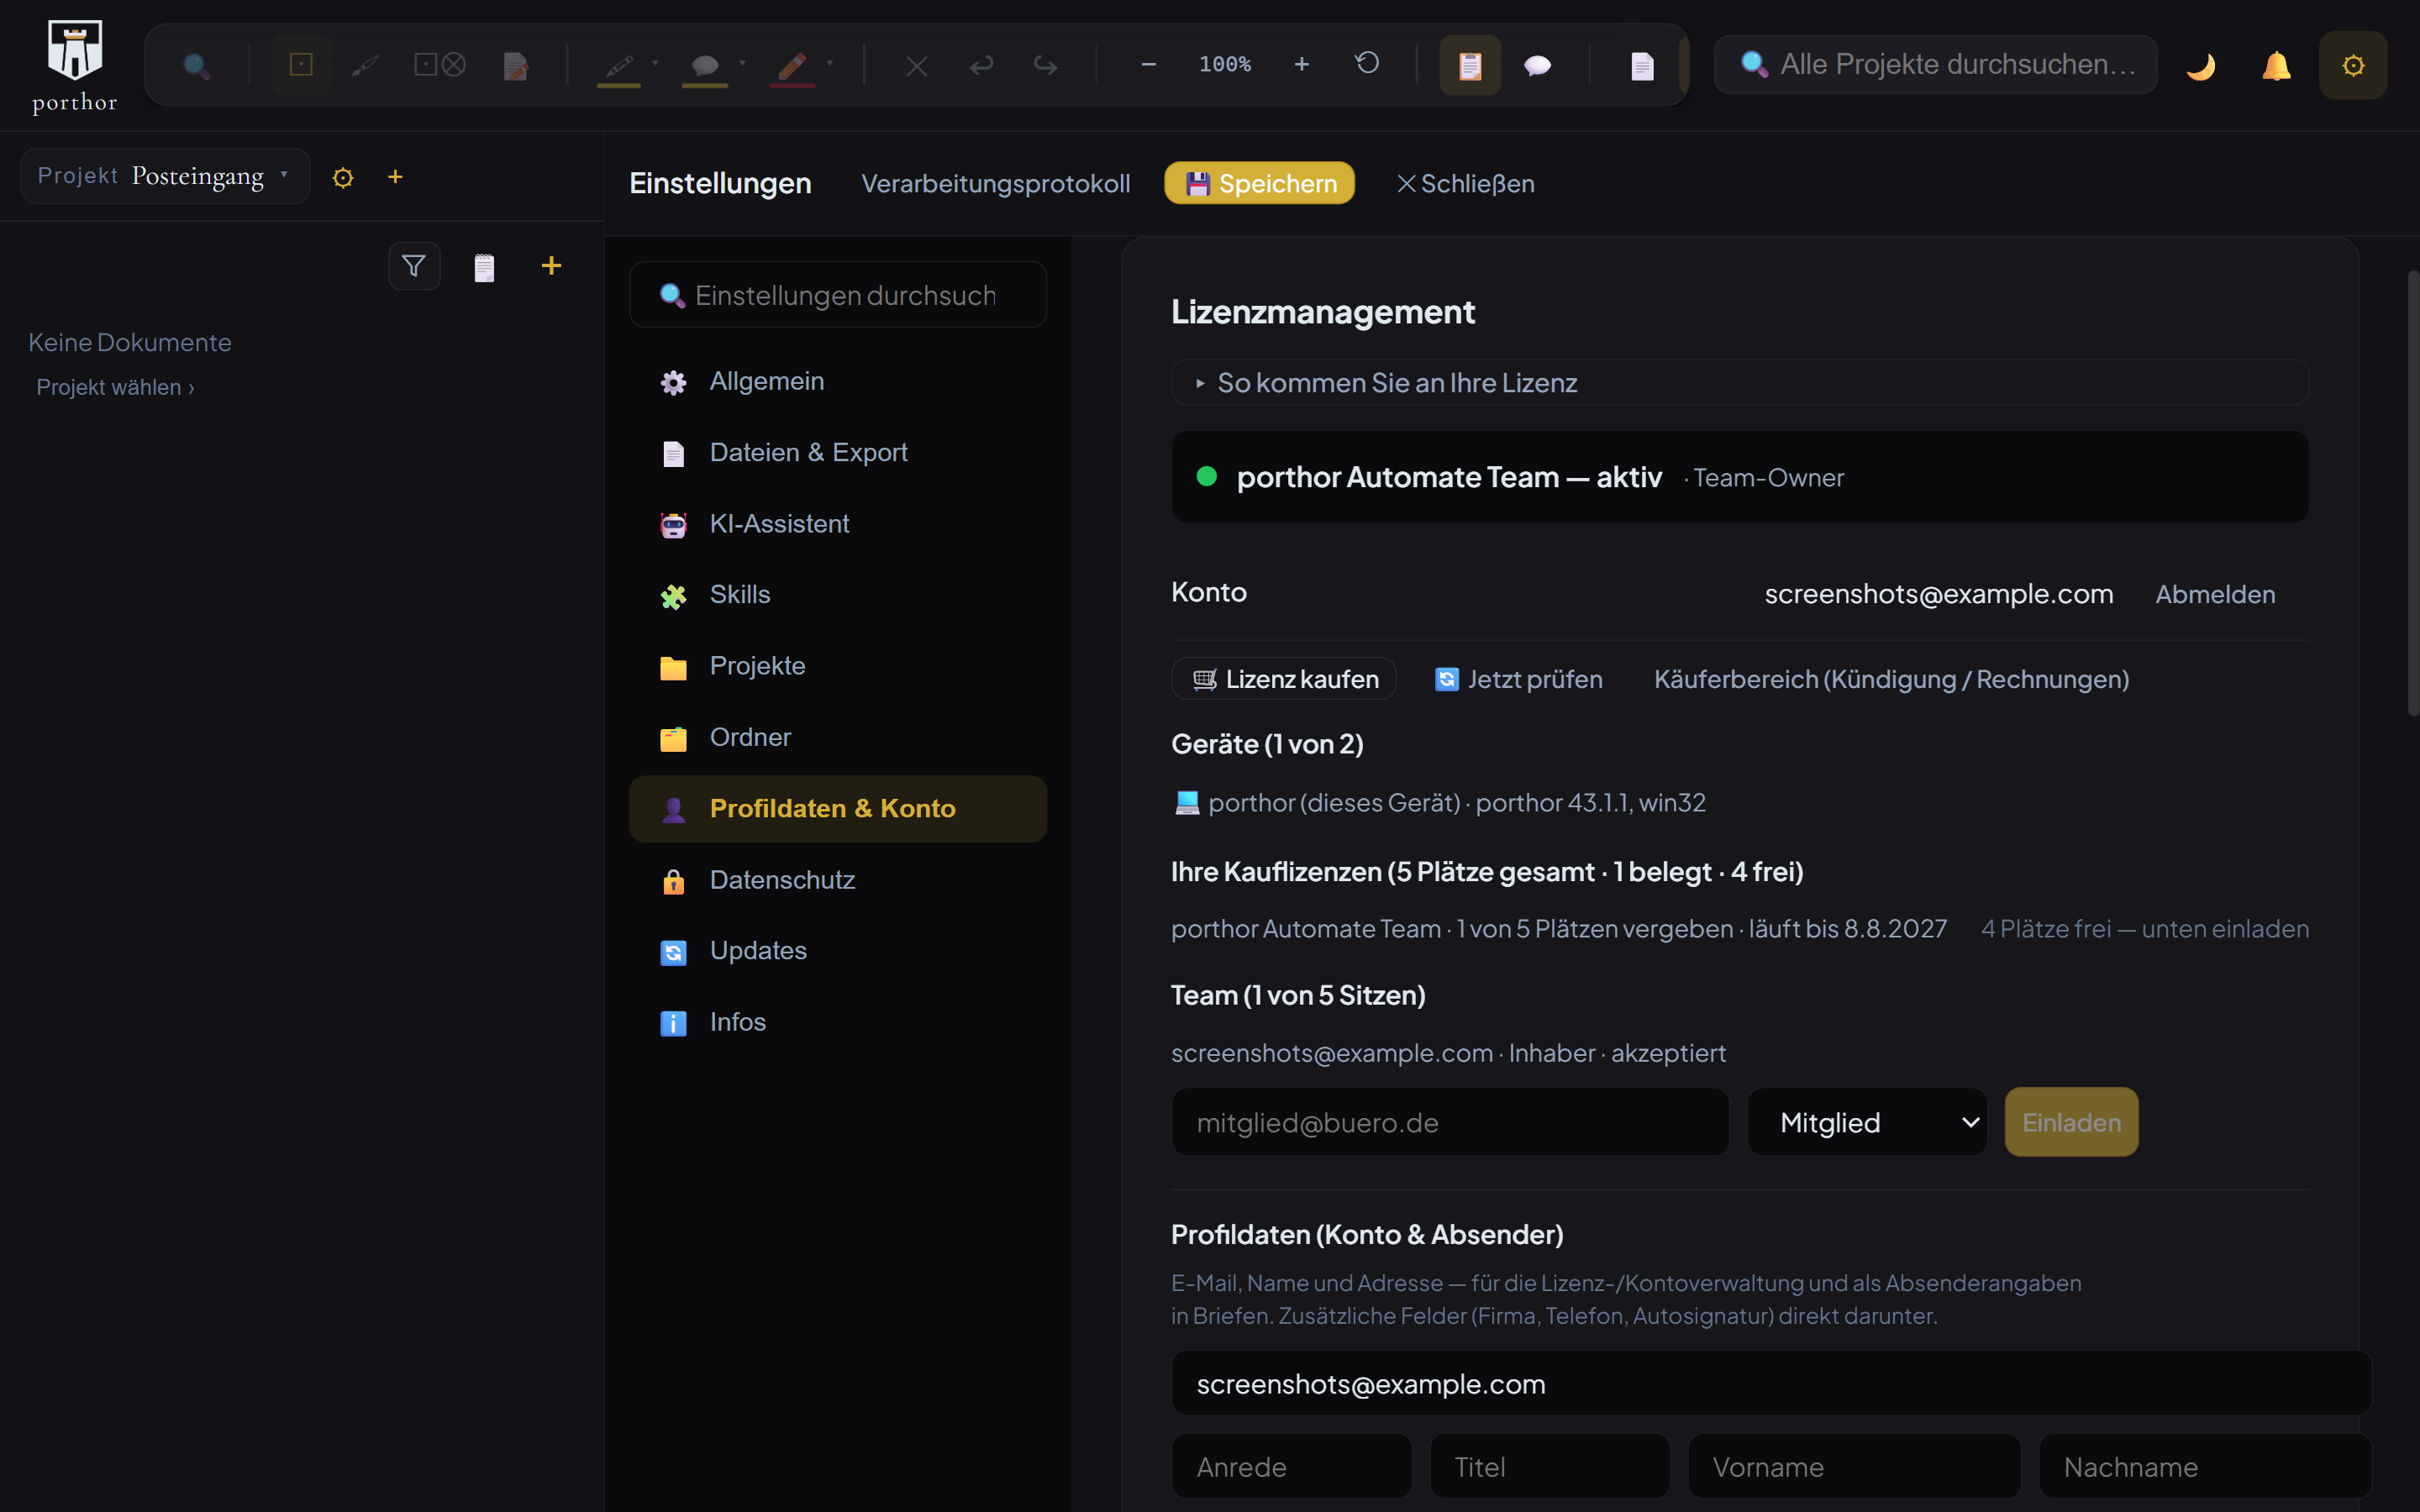Open Käuferbereich (Kündigung / Rechnungen)
Viewport: 2420px width, 1512px height.
(1891, 679)
